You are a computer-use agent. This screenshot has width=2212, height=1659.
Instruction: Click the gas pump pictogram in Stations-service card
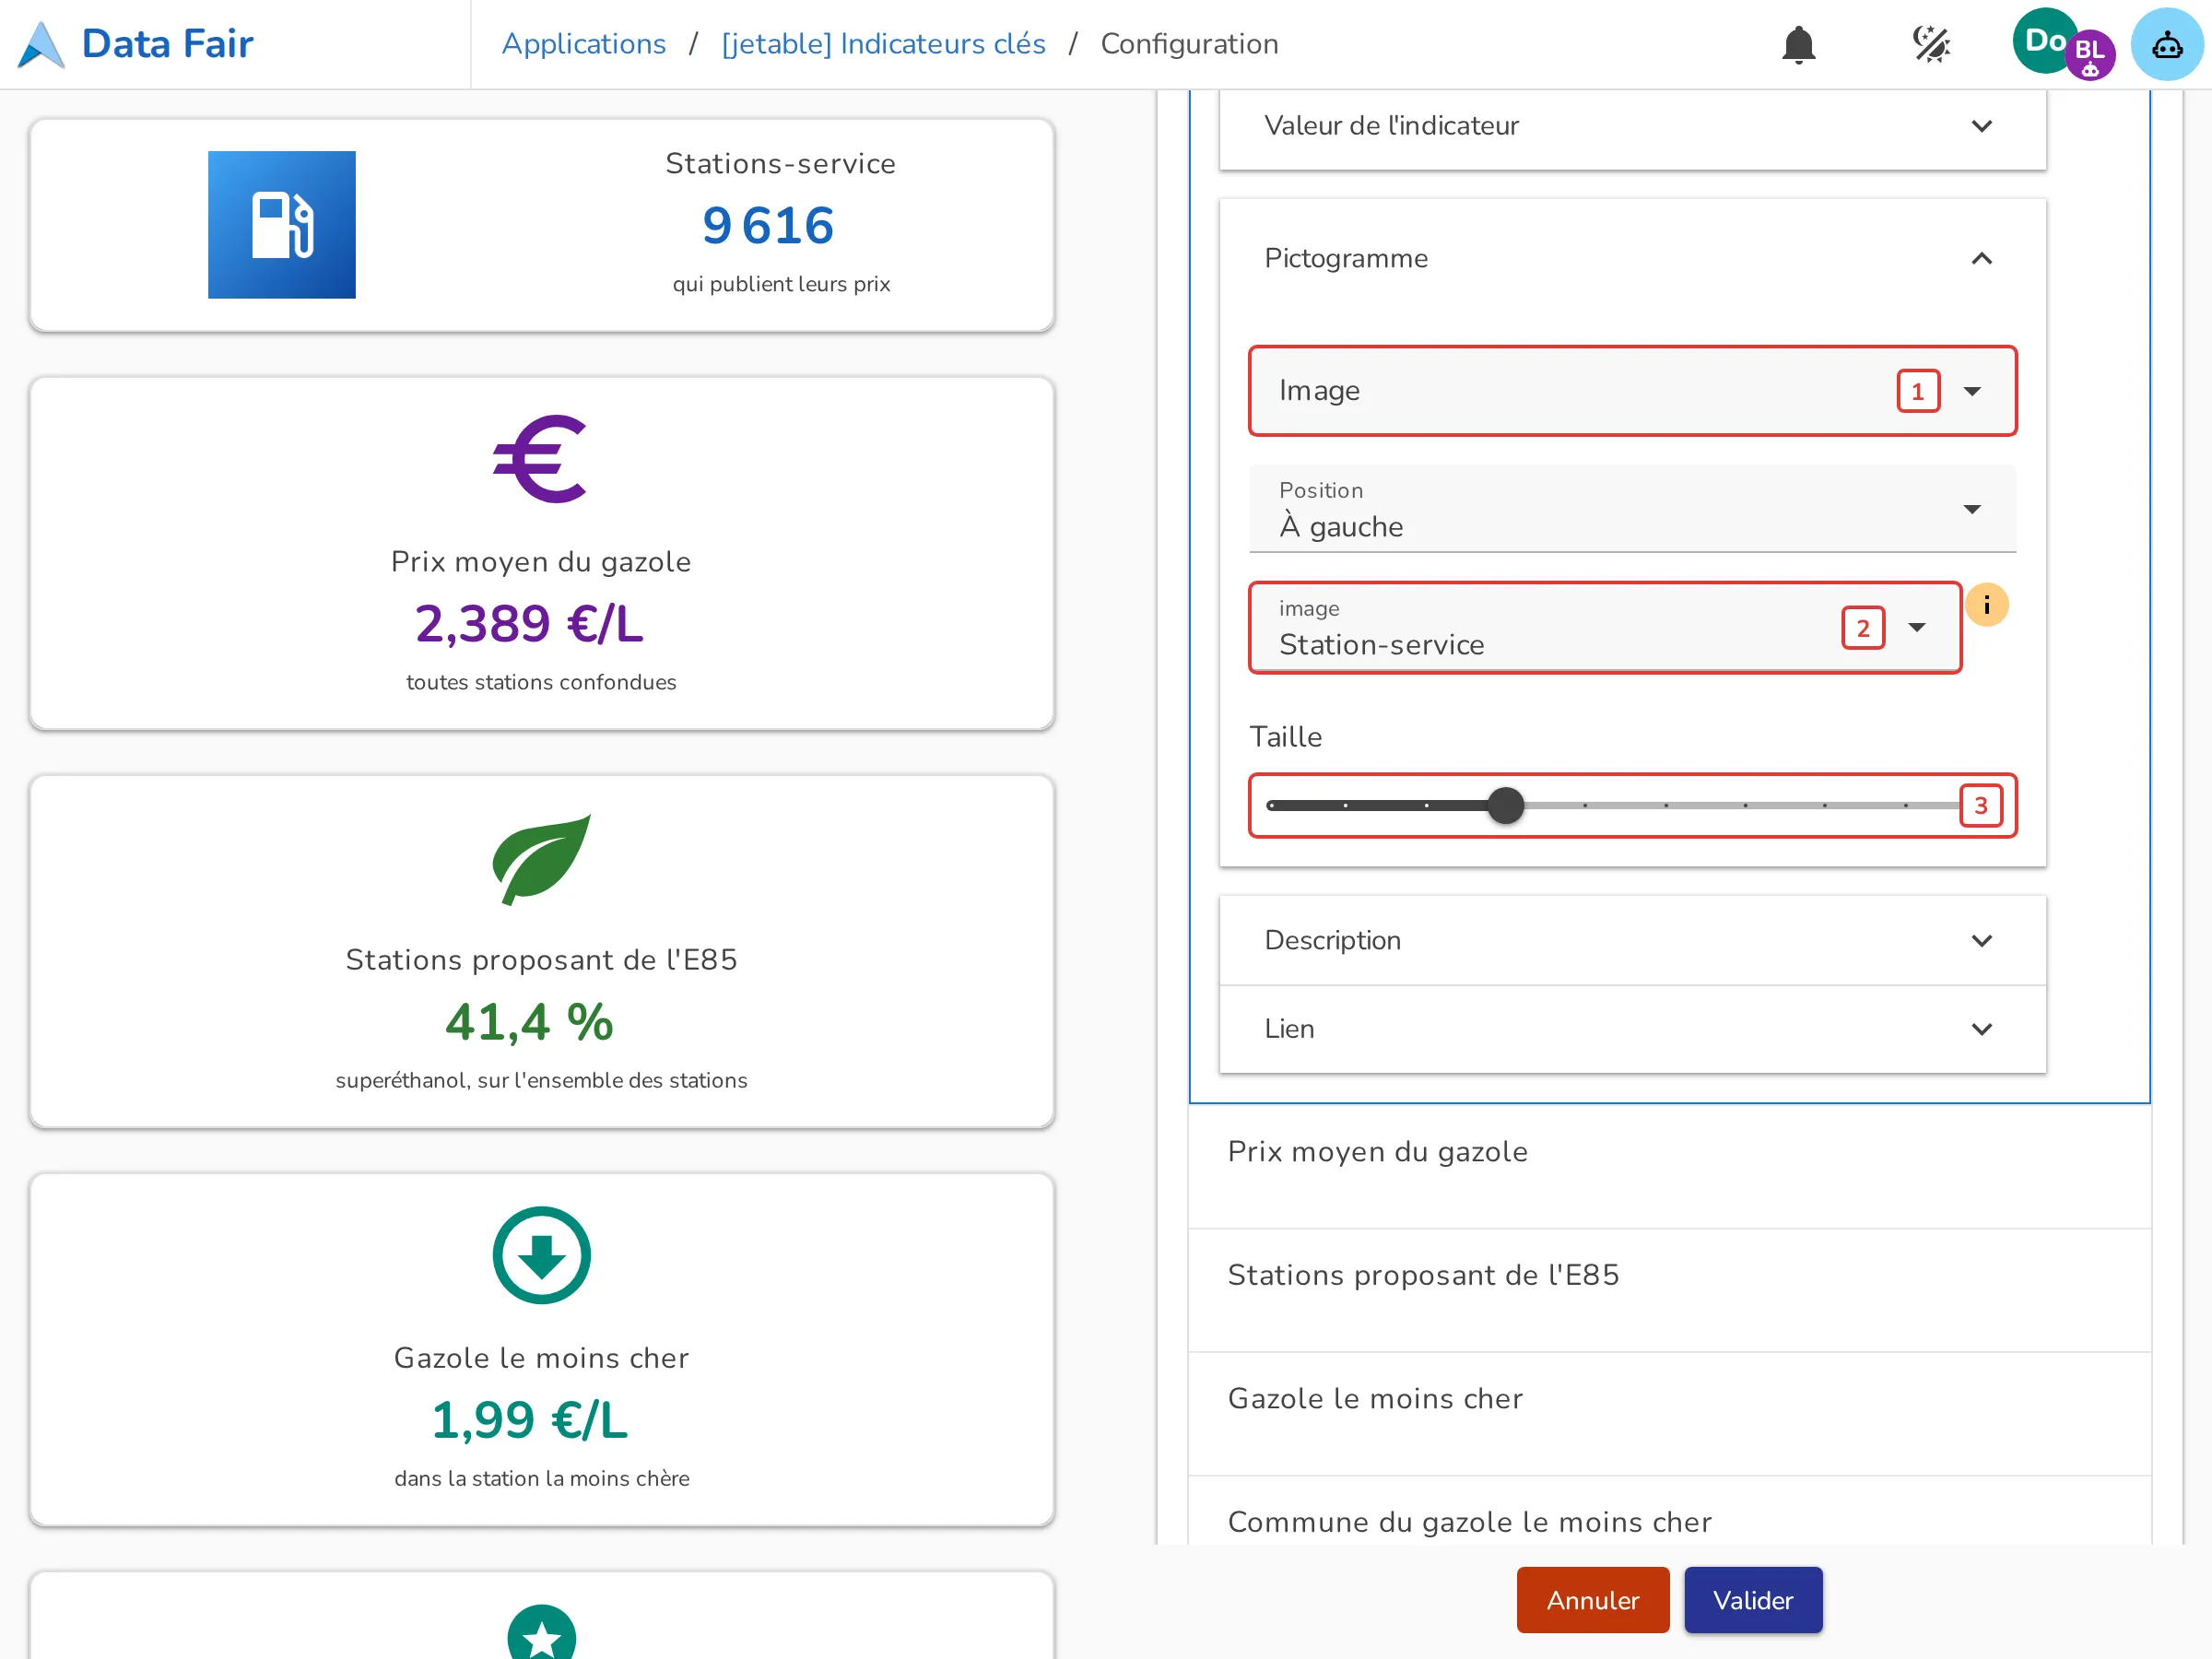click(x=282, y=225)
